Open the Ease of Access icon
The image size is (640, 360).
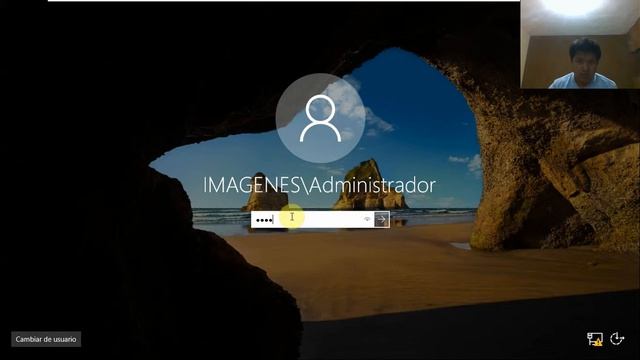[617, 339]
